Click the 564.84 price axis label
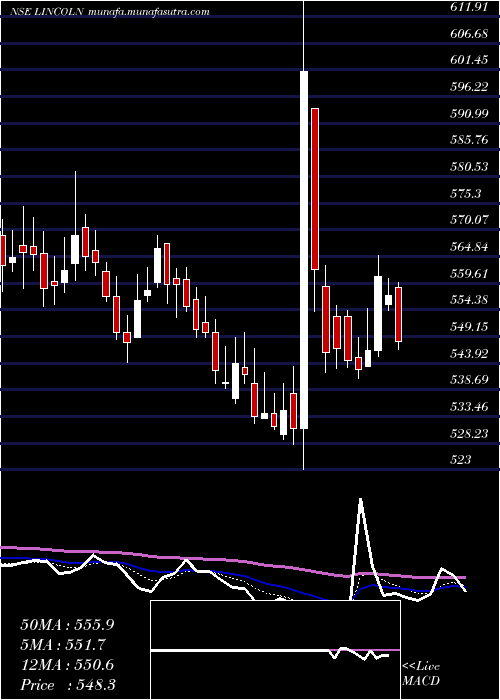500x700 pixels. [x=469, y=246]
